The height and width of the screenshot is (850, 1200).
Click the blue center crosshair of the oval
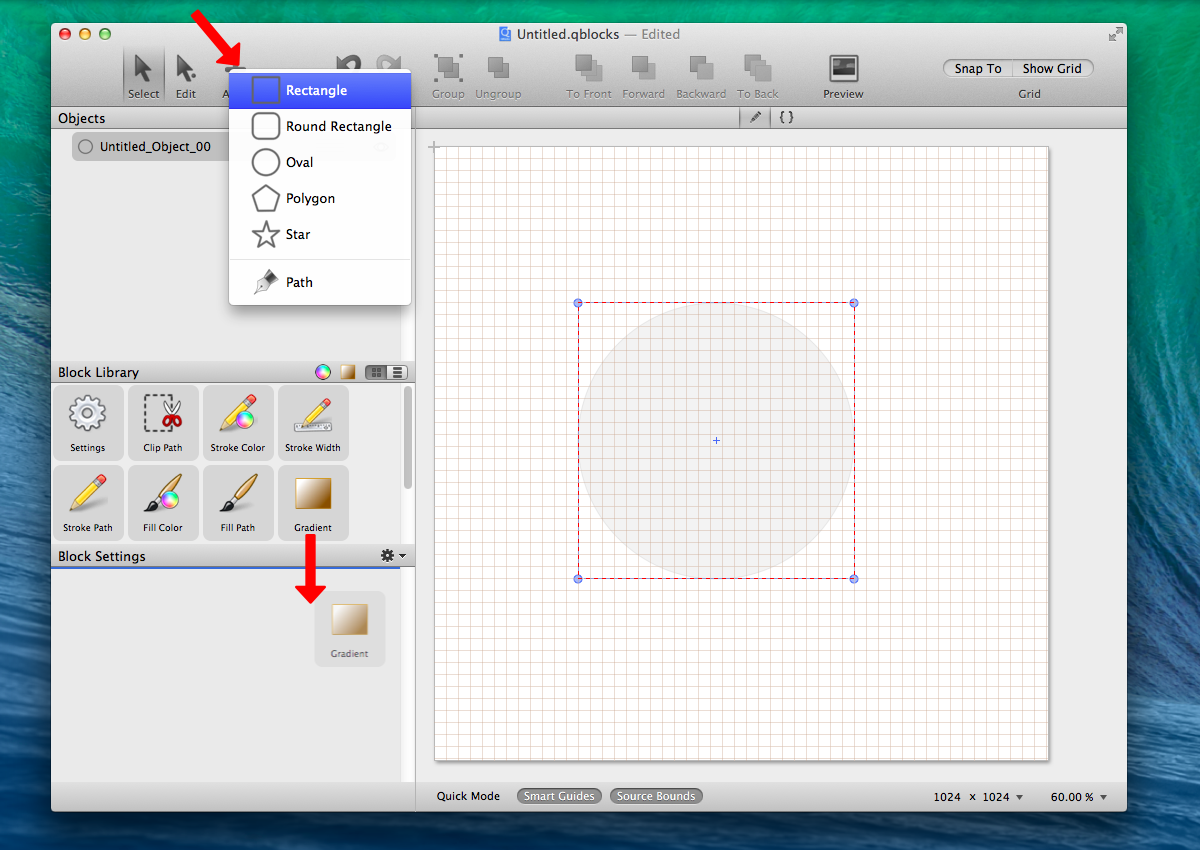pos(716,441)
